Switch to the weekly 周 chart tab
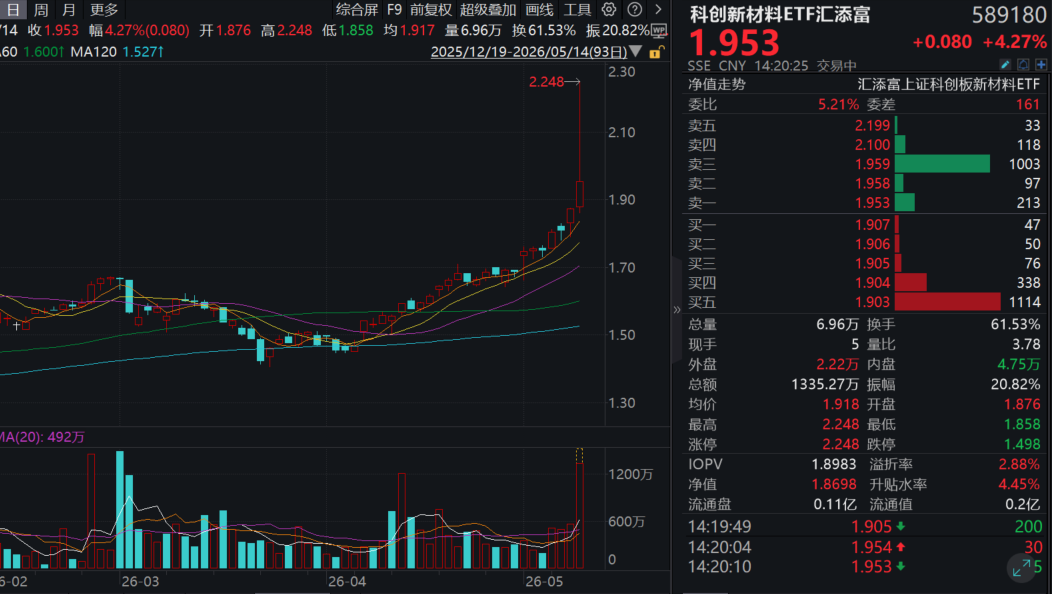 [x=41, y=9]
